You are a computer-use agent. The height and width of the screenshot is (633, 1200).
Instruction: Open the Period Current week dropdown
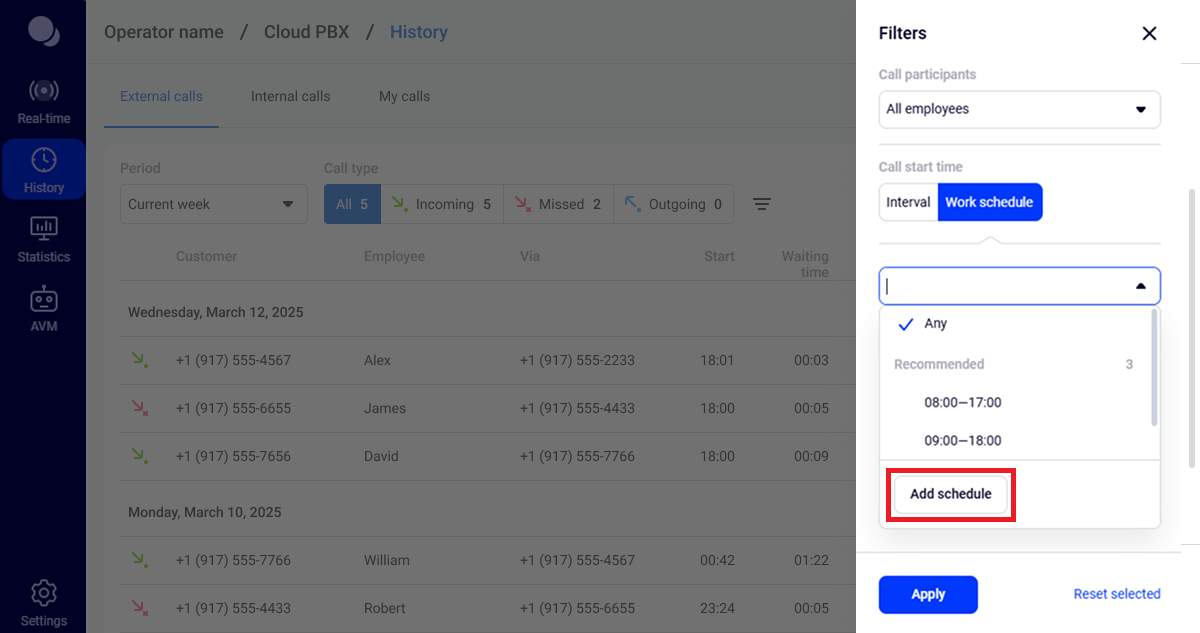click(x=214, y=204)
